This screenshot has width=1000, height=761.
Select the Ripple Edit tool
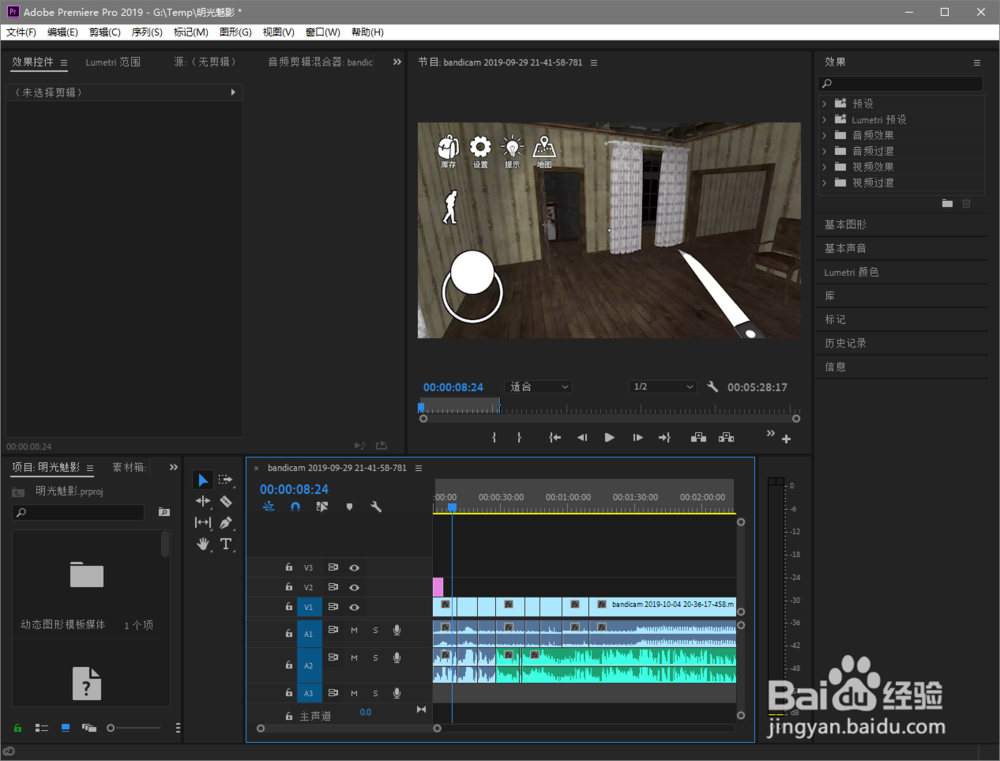tap(203, 501)
